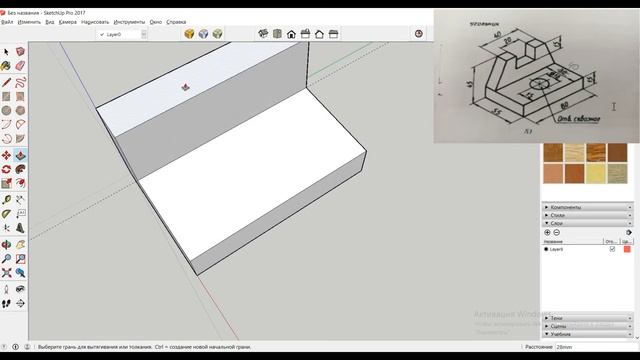The height and width of the screenshot is (360, 640).
Task: Choose the Pie arc tool
Action: click(20, 139)
